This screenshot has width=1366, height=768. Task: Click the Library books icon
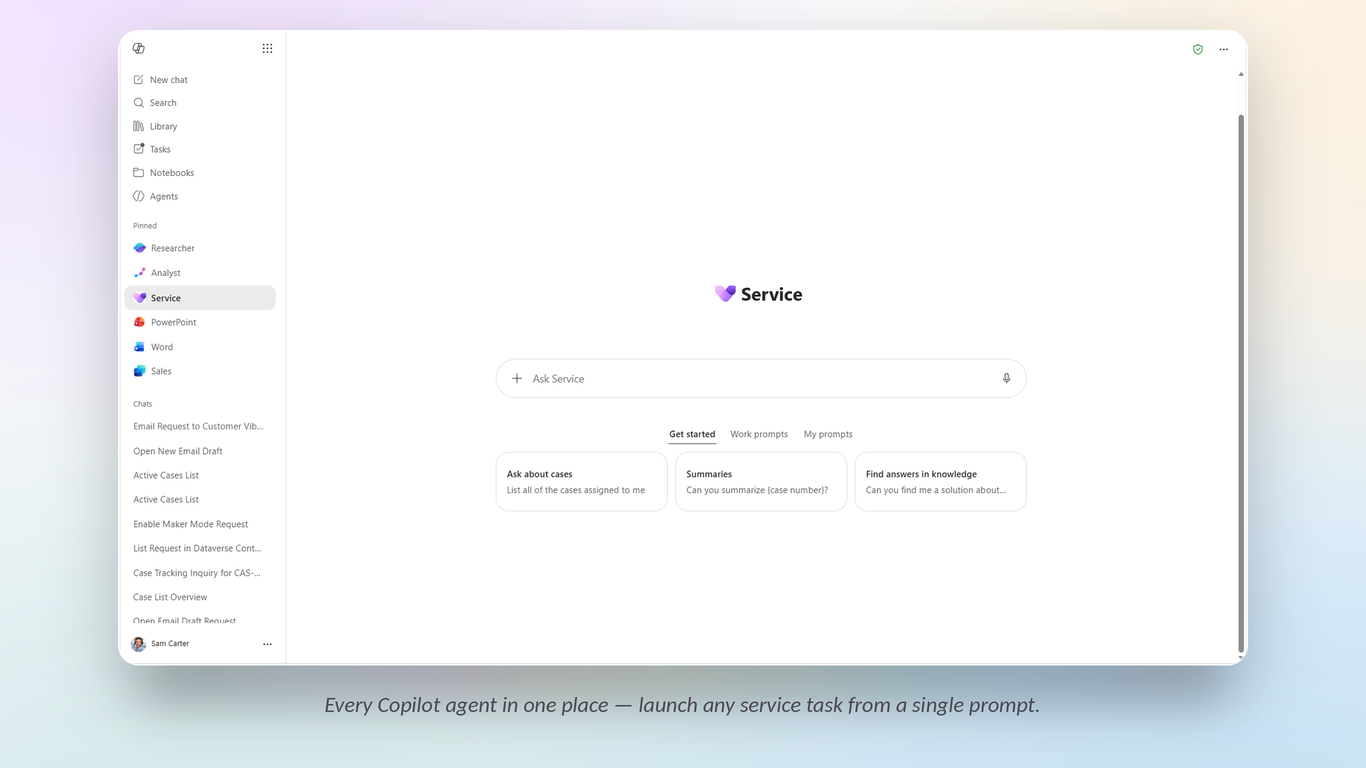(x=139, y=126)
